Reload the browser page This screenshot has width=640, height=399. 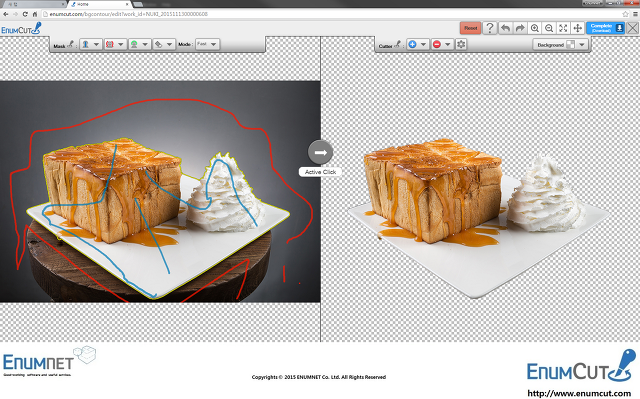click(25, 14)
